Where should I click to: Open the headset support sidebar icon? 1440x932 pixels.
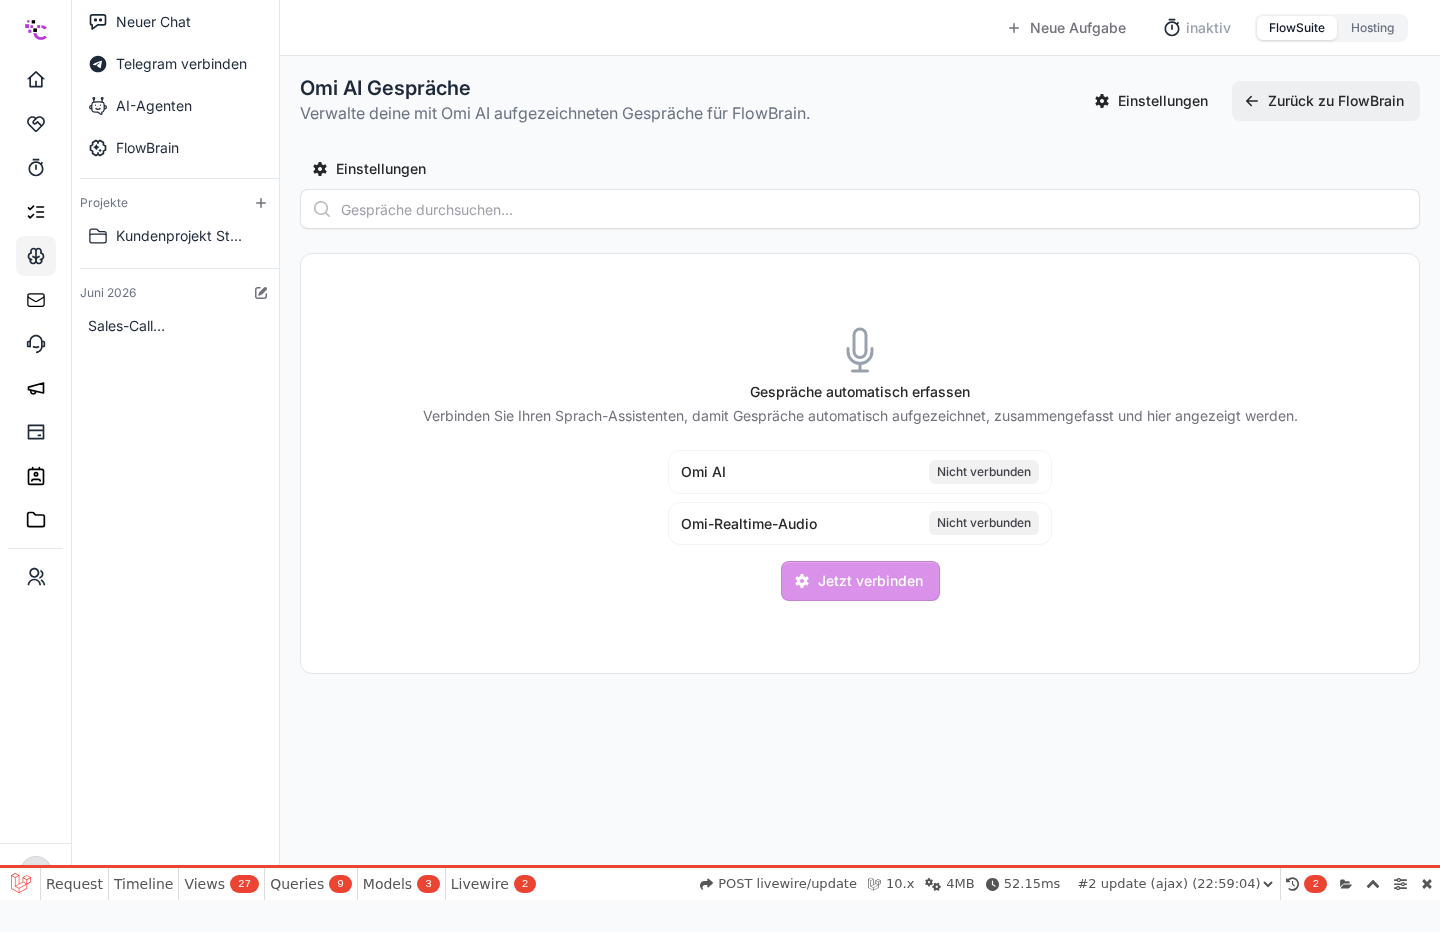pyautogui.click(x=36, y=343)
